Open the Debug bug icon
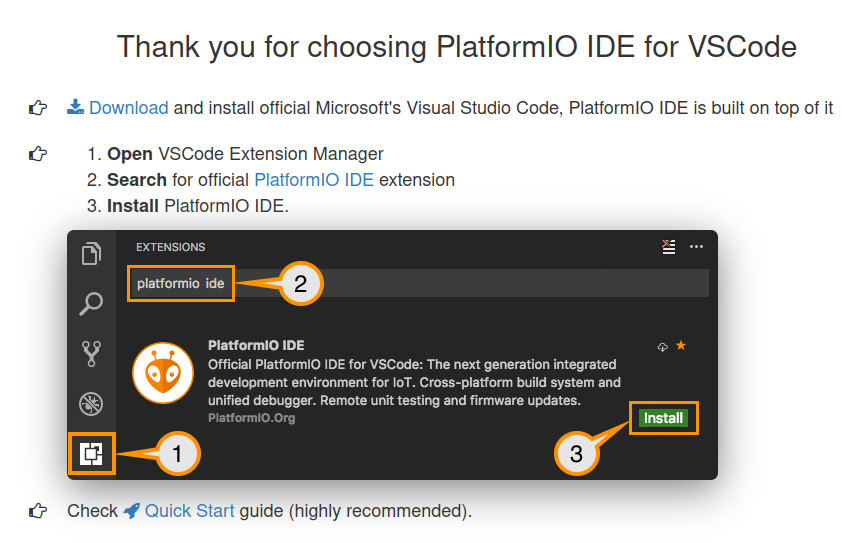The width and height of the screenshot is (842, 543). [x=91, y=404]
